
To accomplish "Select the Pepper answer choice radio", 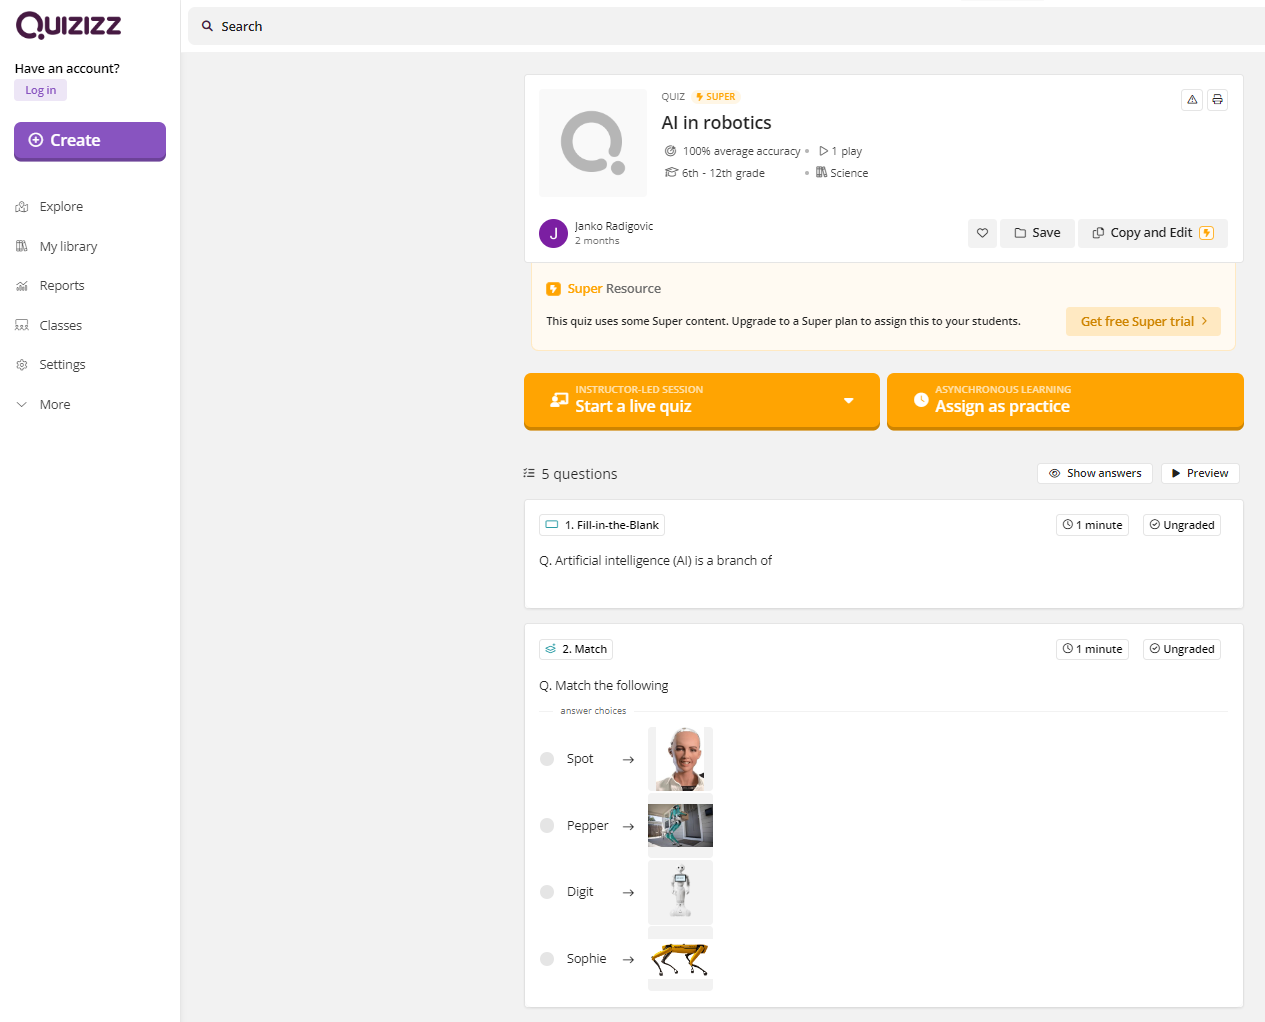I will [x=547, y=826].
